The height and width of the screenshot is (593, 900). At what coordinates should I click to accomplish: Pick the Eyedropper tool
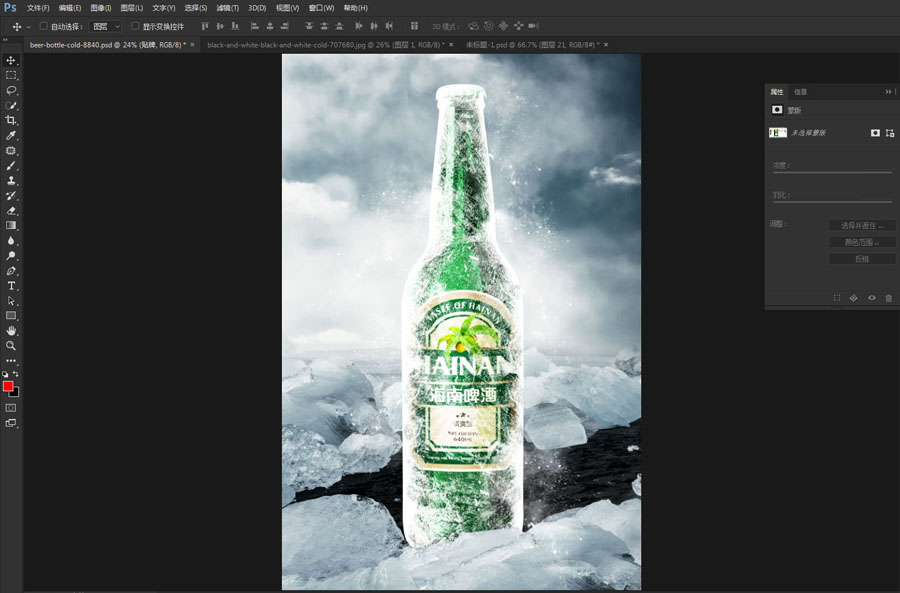pyautogui.click(x=11, y=135)
